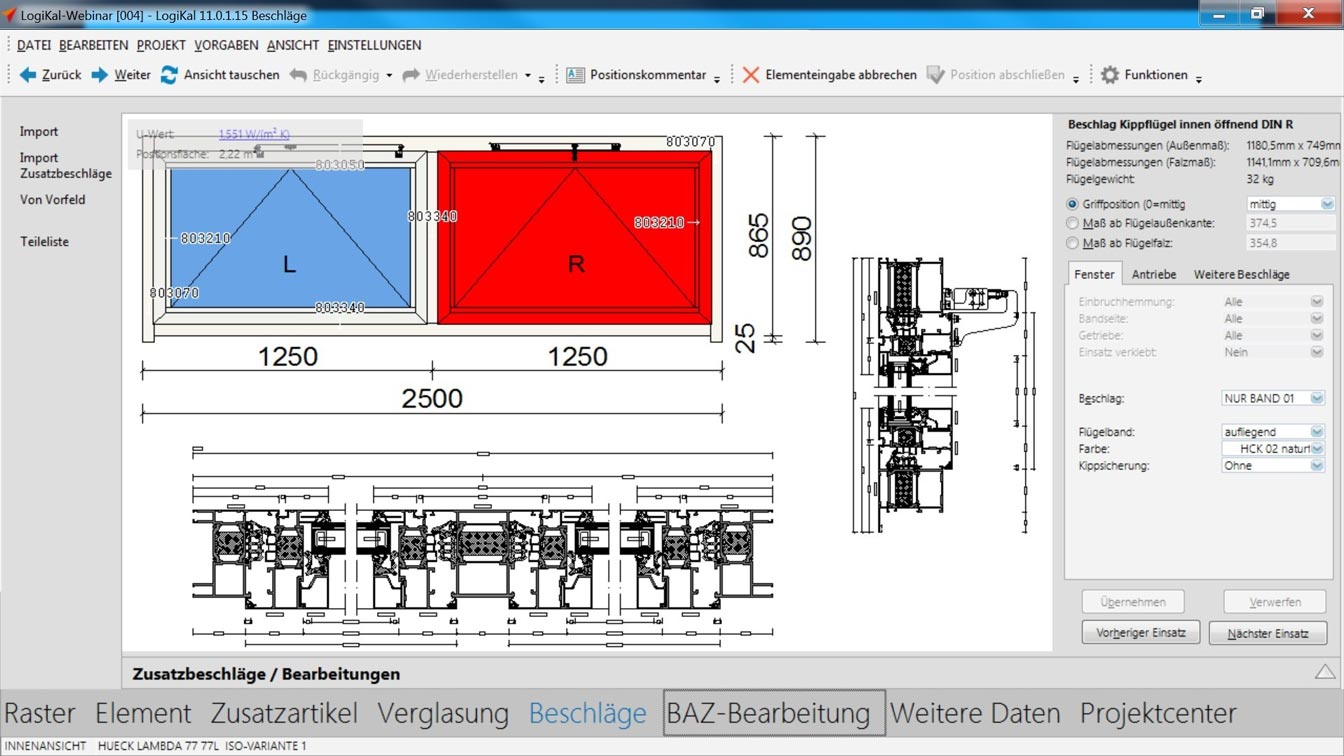Open the U-Wert value link

point(254,134)
